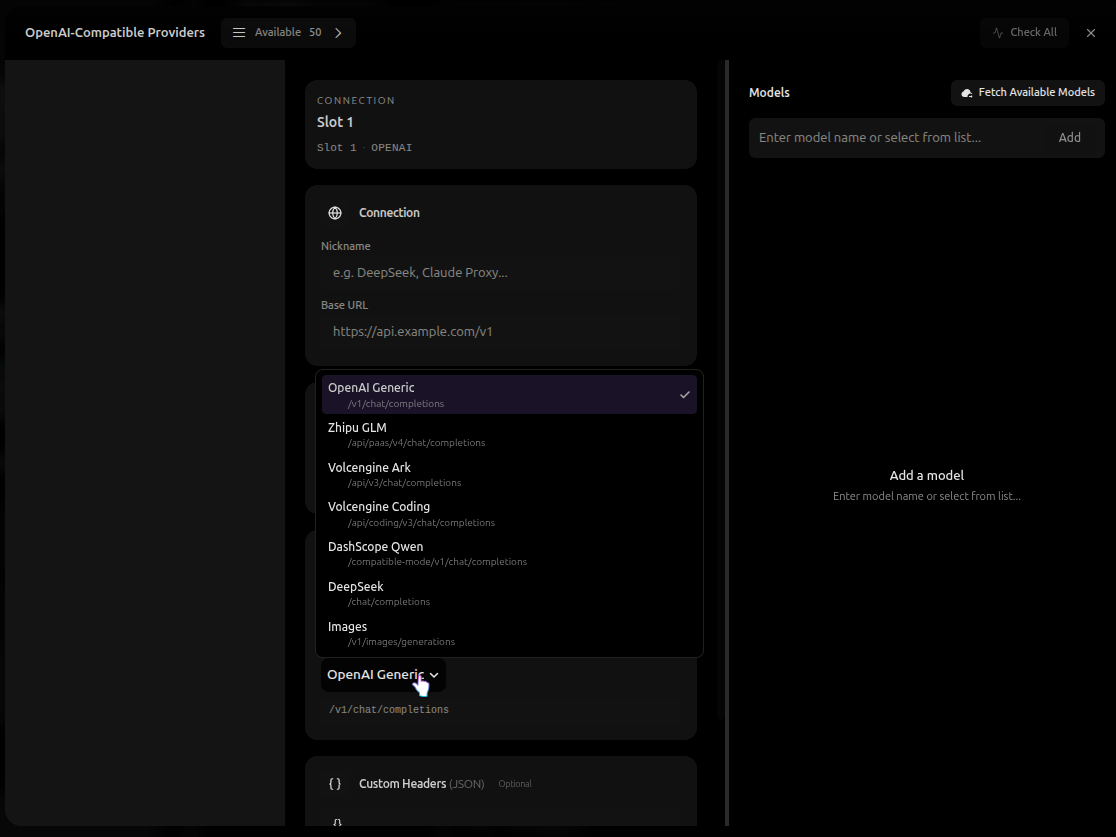Click the Models panel heading
The height and width of the screenshot is (837, 1116).
click(769, 93)
